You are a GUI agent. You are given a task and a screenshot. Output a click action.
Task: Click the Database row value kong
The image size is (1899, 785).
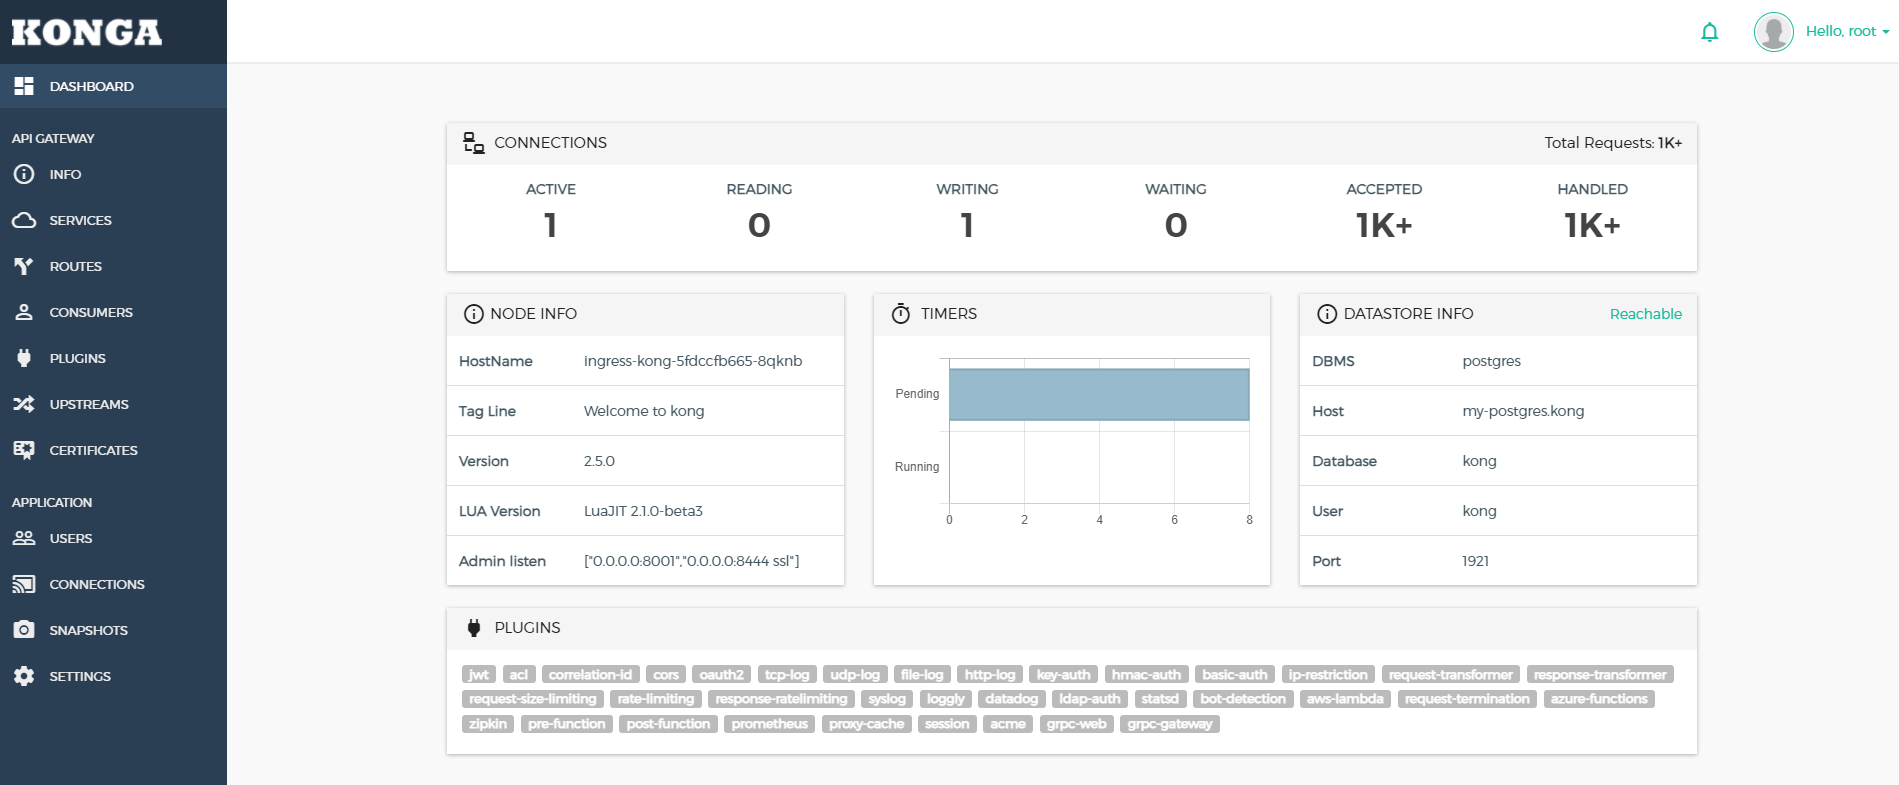(x=1479, y=461)
